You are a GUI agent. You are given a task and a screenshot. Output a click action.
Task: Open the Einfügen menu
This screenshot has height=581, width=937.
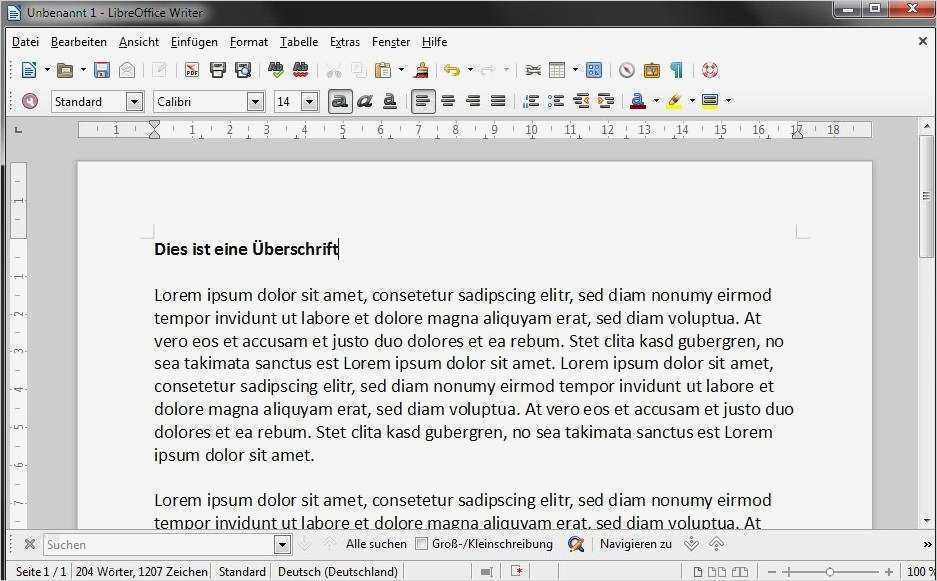click(x=194, y=42)
